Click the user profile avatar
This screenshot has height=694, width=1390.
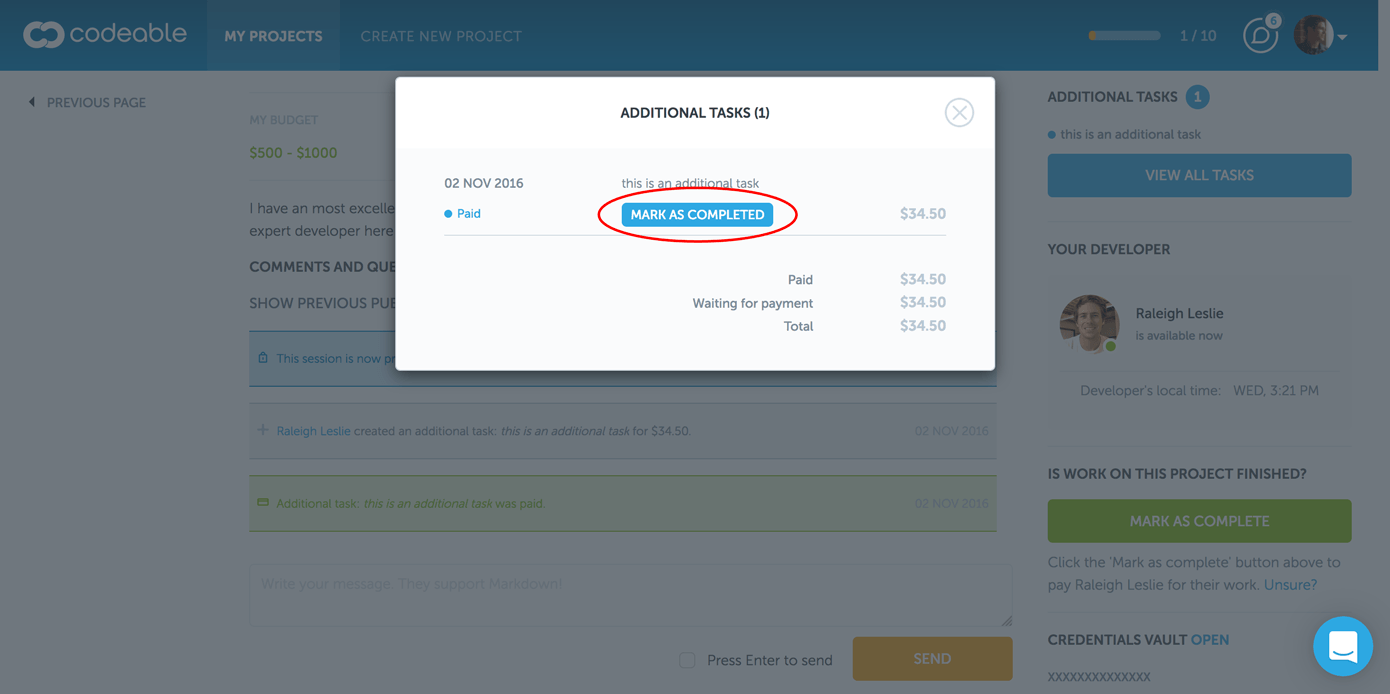coord(1313,35)
